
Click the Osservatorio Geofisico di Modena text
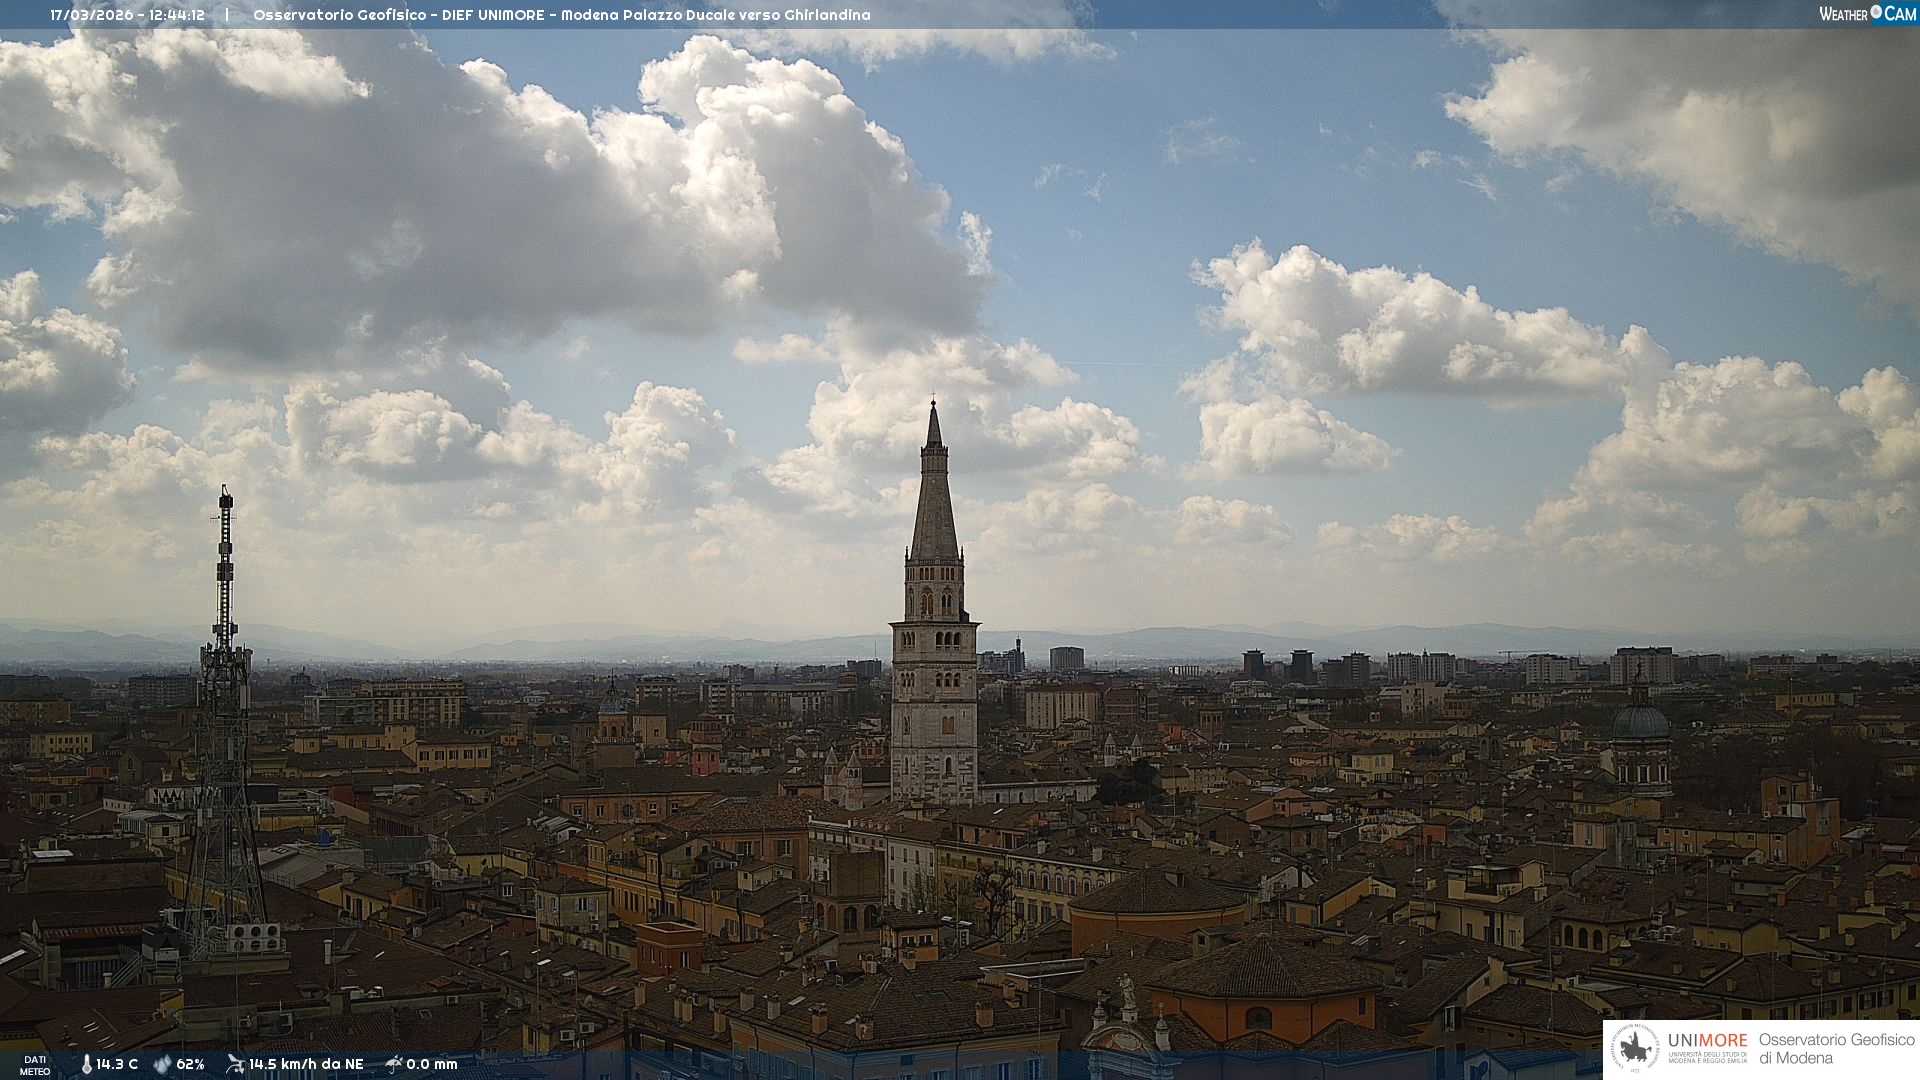click(x=1836, y=1049)
